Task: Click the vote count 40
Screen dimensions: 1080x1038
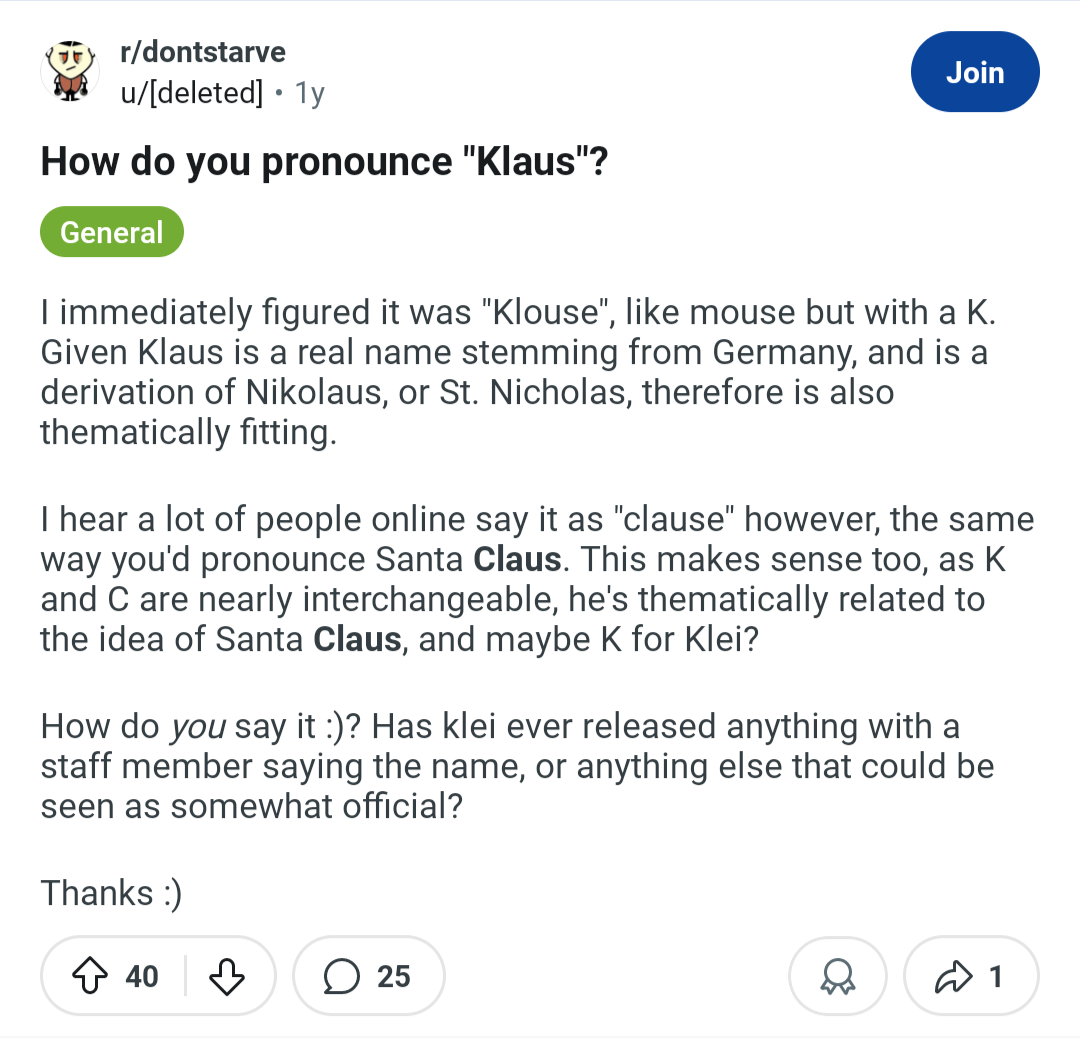Action: click(142, 976)
